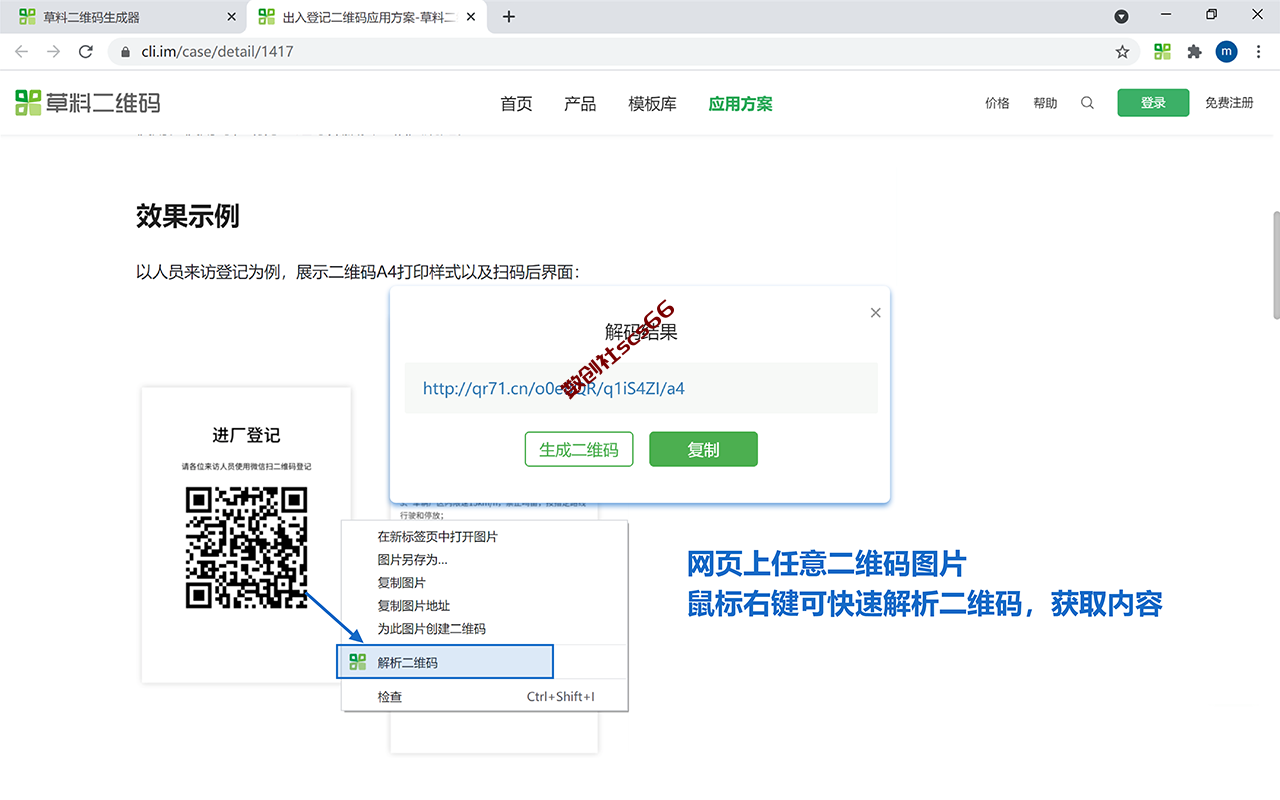Click the 免费注册 link
Screen dimensions: 1280x800
pos(1229,103)
